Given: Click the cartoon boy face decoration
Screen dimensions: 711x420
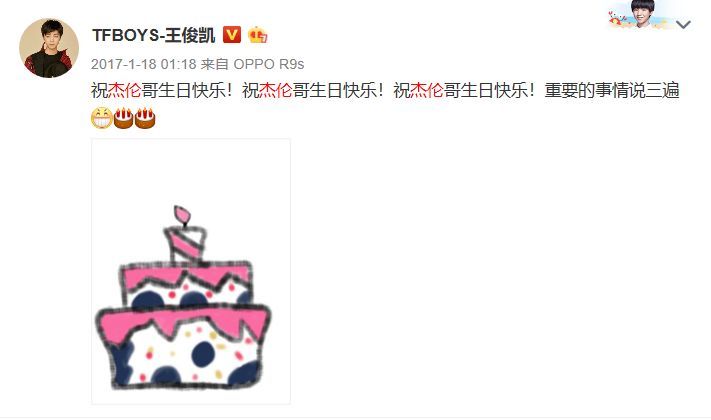Looking at the screenshot, I should pos(644,14).
